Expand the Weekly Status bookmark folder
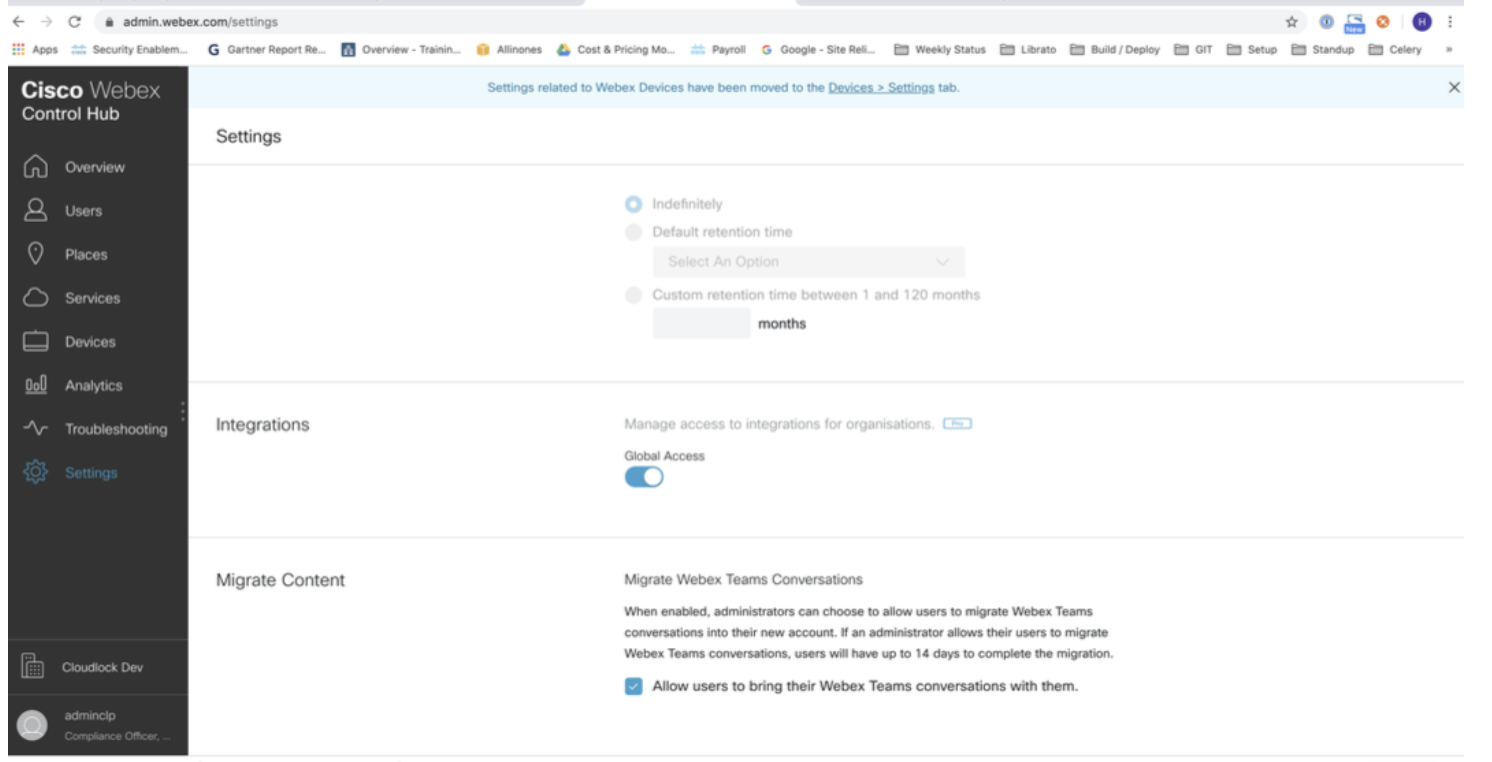1492x762 pixels. (939, 49)
